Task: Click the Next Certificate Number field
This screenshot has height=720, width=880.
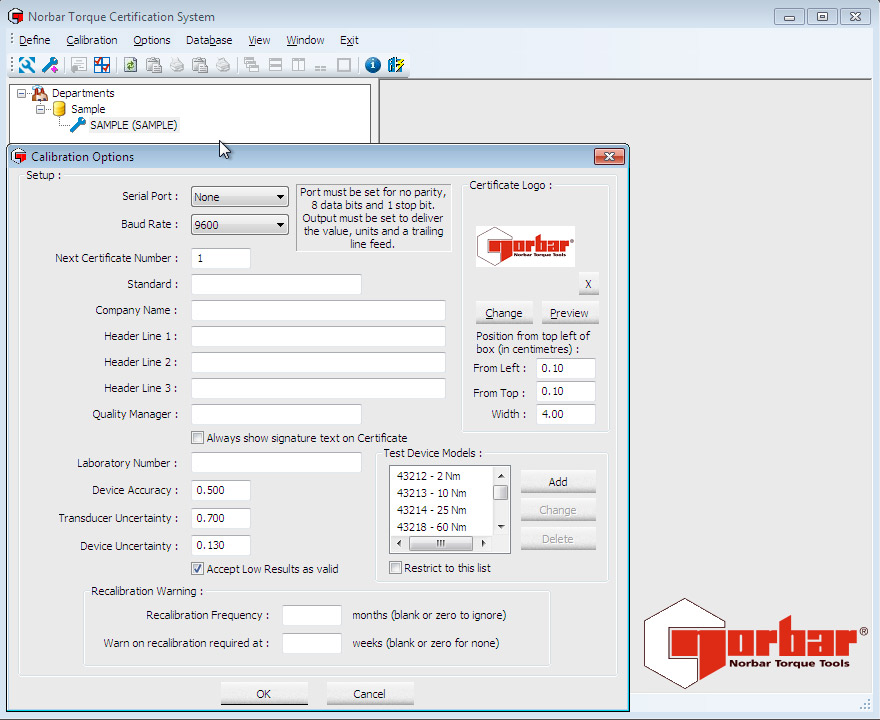Action: (221, 258)
